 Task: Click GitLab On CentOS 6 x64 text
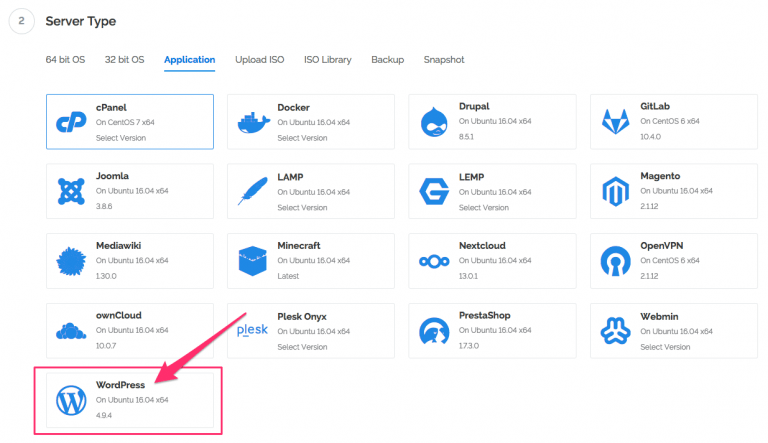pyautogui.click(x=670, y=121)
